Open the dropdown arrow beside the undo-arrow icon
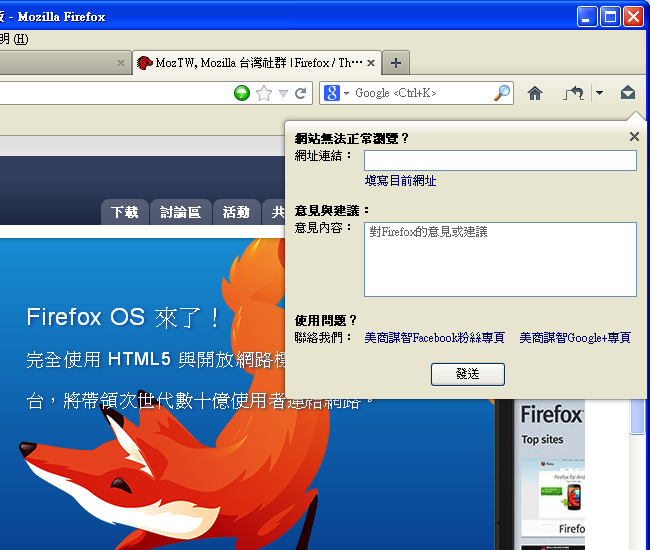The height and width of the screenshot is (550, 650). 599,93
